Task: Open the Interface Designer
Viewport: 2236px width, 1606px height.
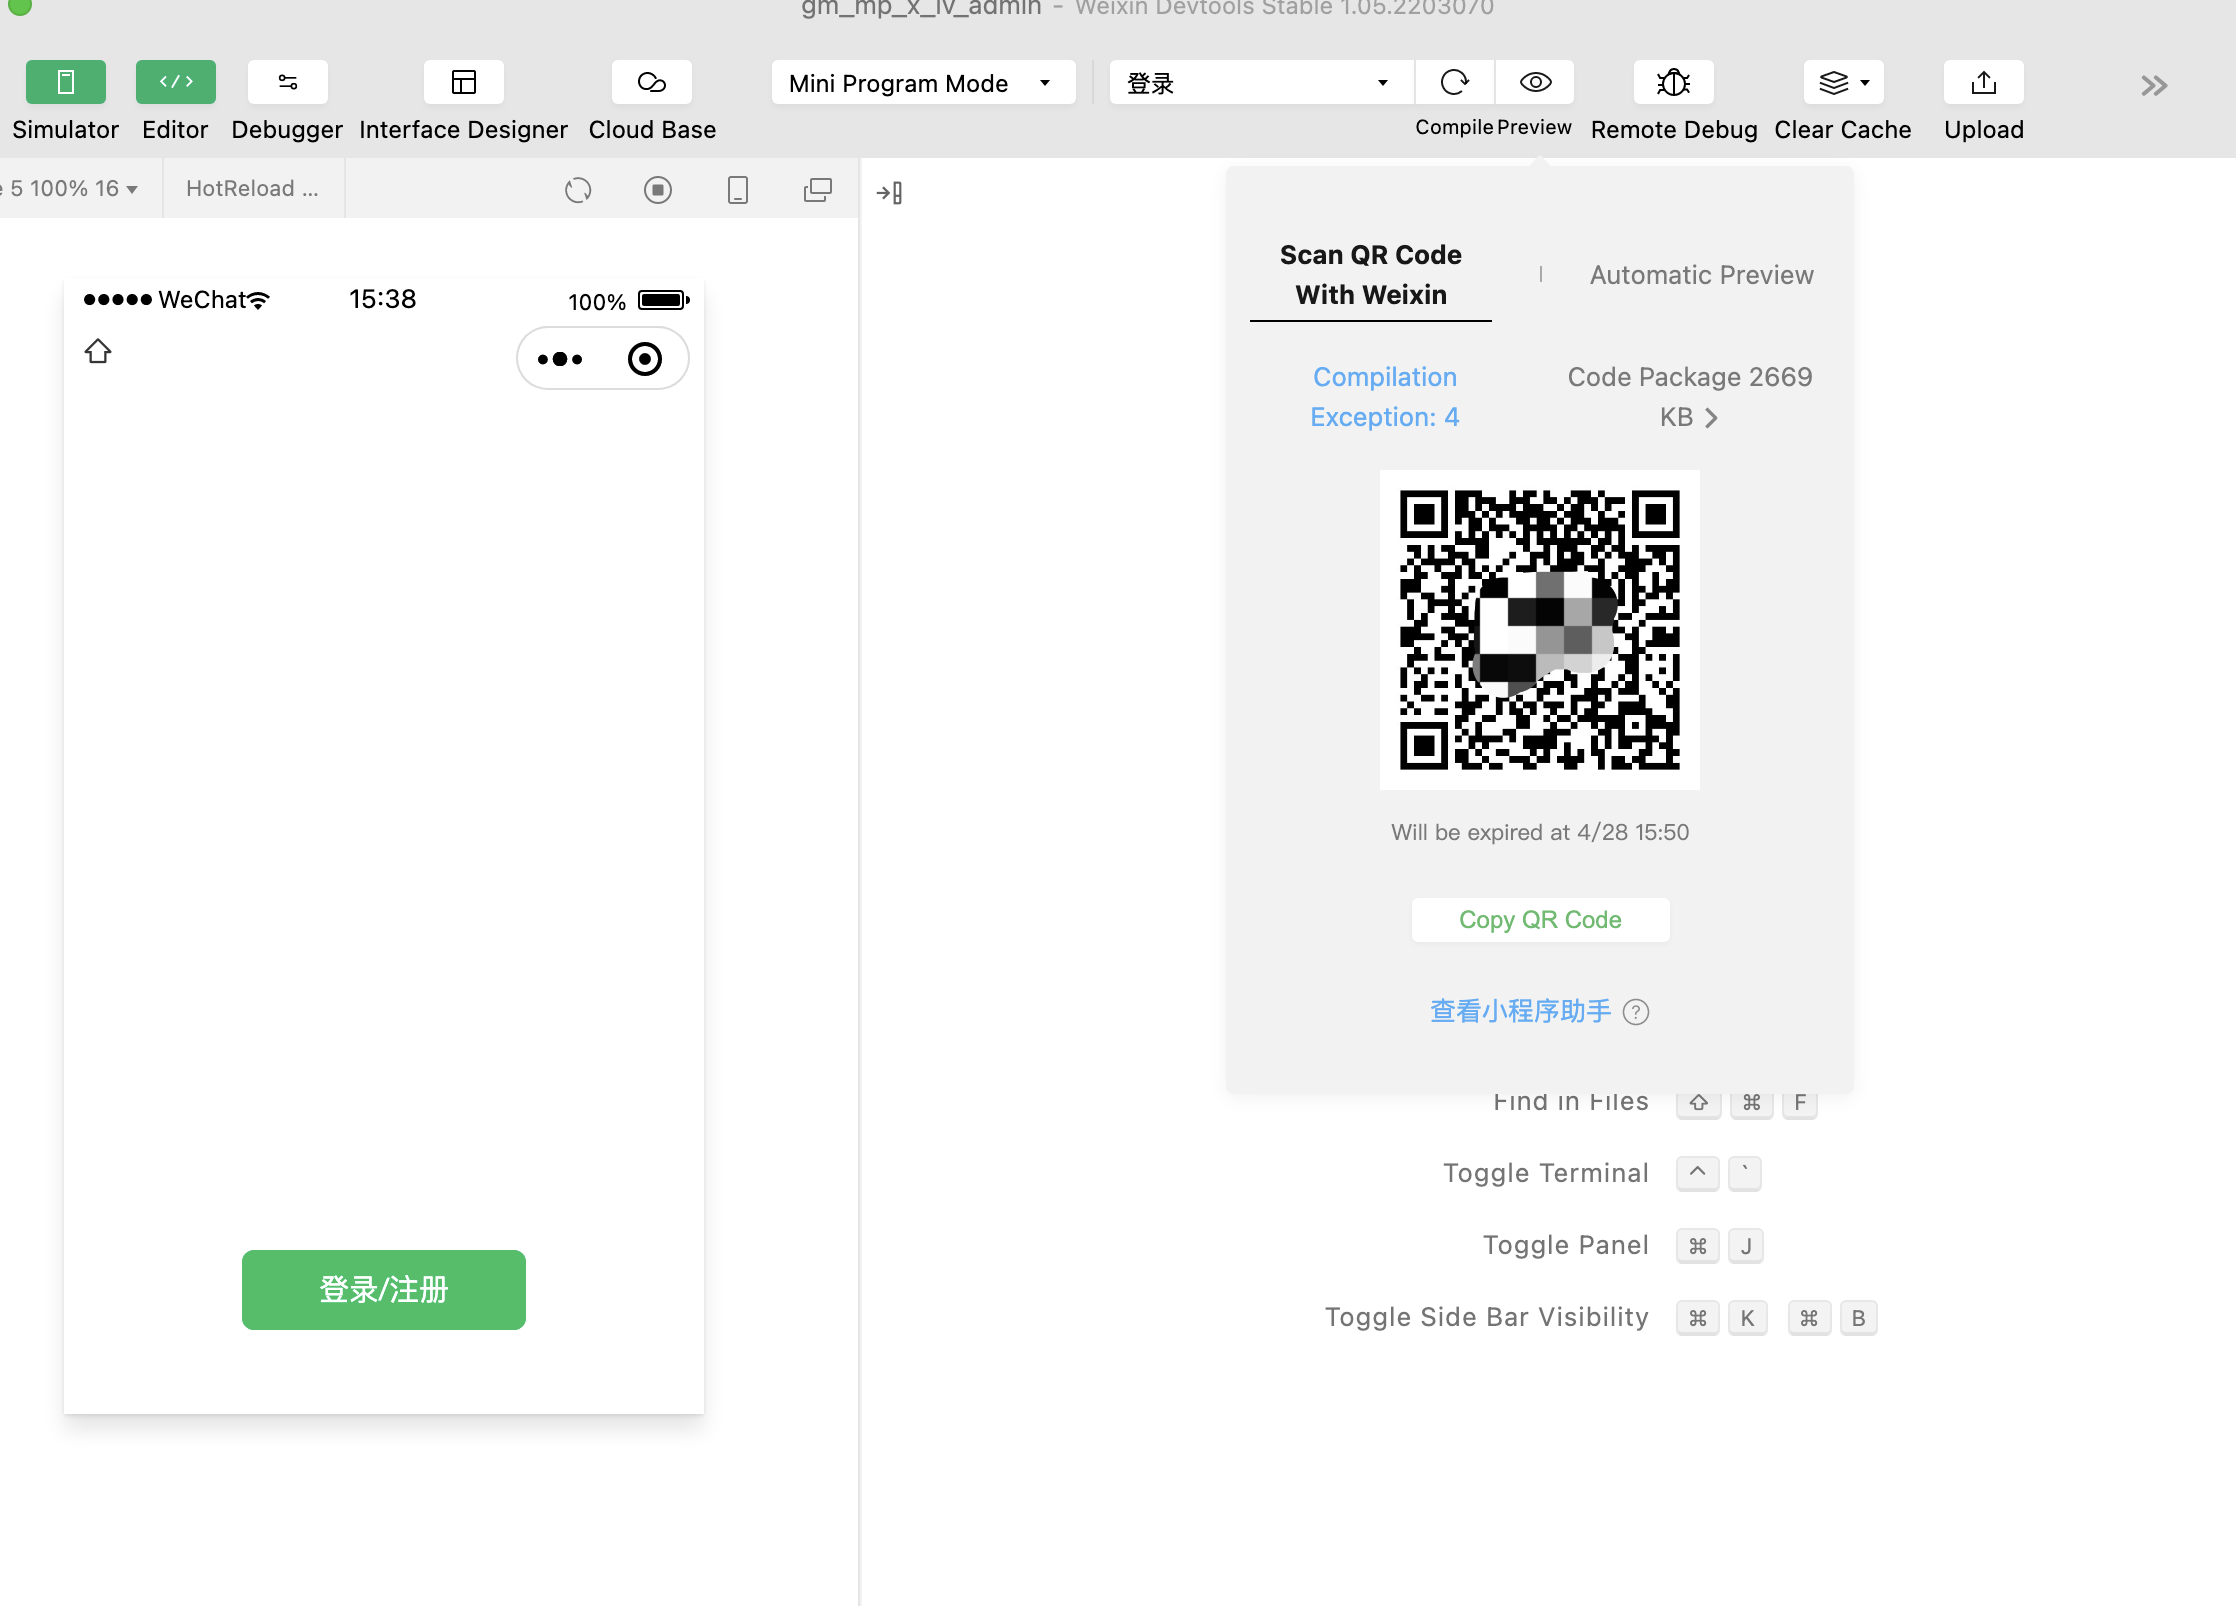Action: [x=463, y=82]
